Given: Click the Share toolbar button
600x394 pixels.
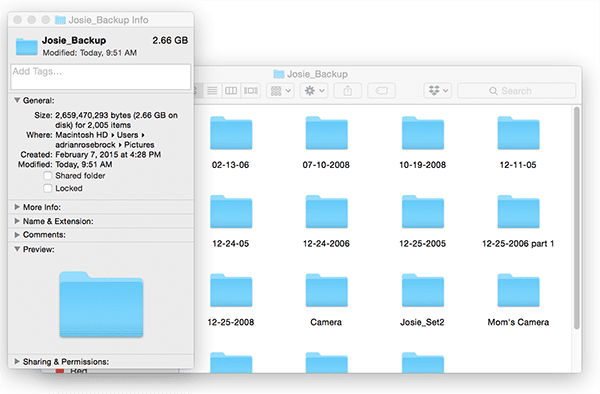Looking at the screenshot, I should 347,91.
